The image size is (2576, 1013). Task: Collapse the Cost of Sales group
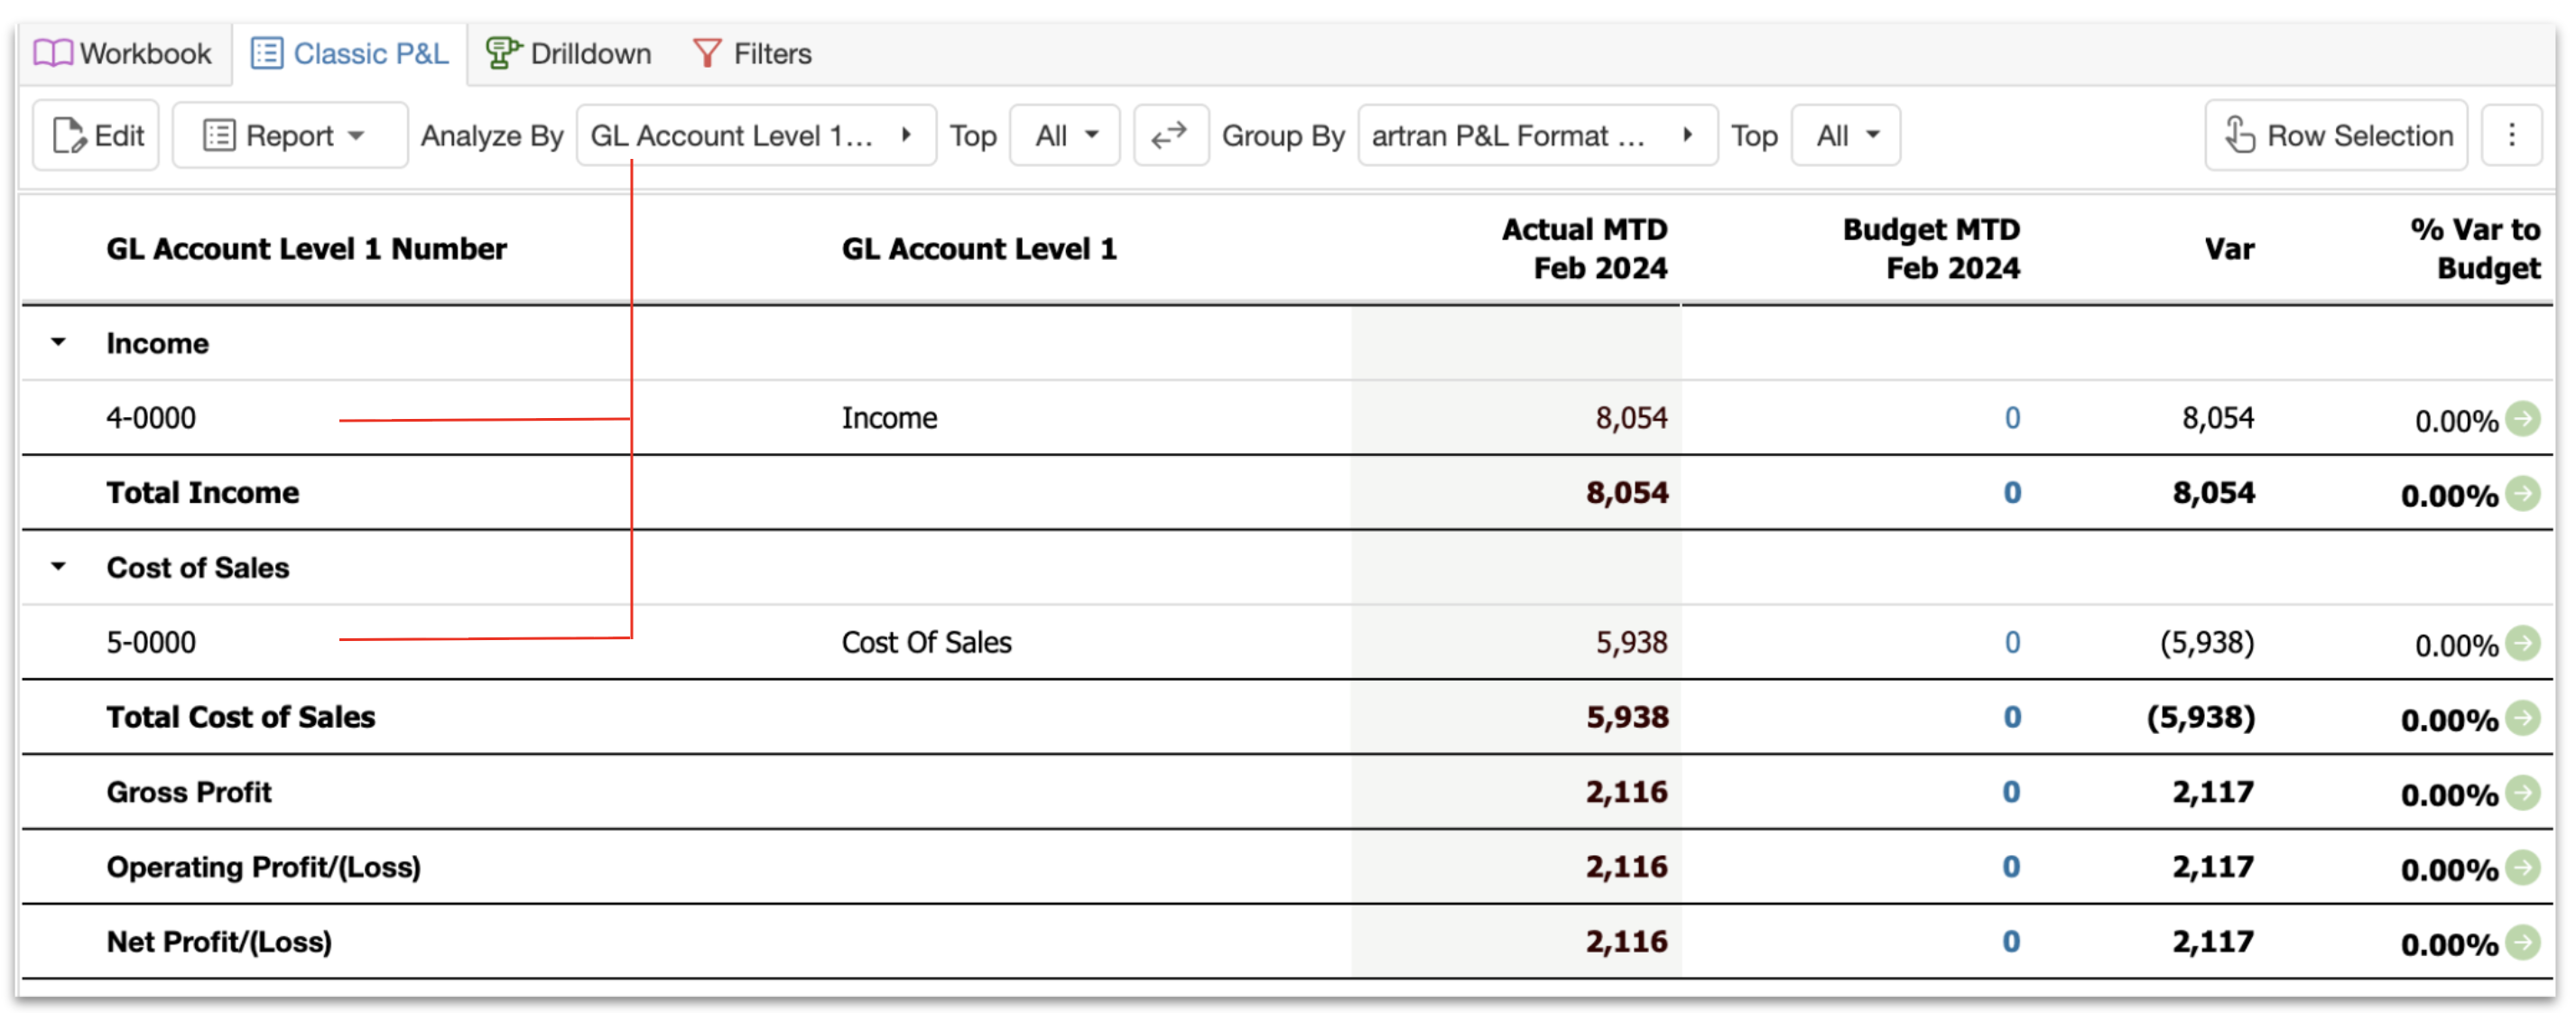pyautogui.click(x=59, y=567)
